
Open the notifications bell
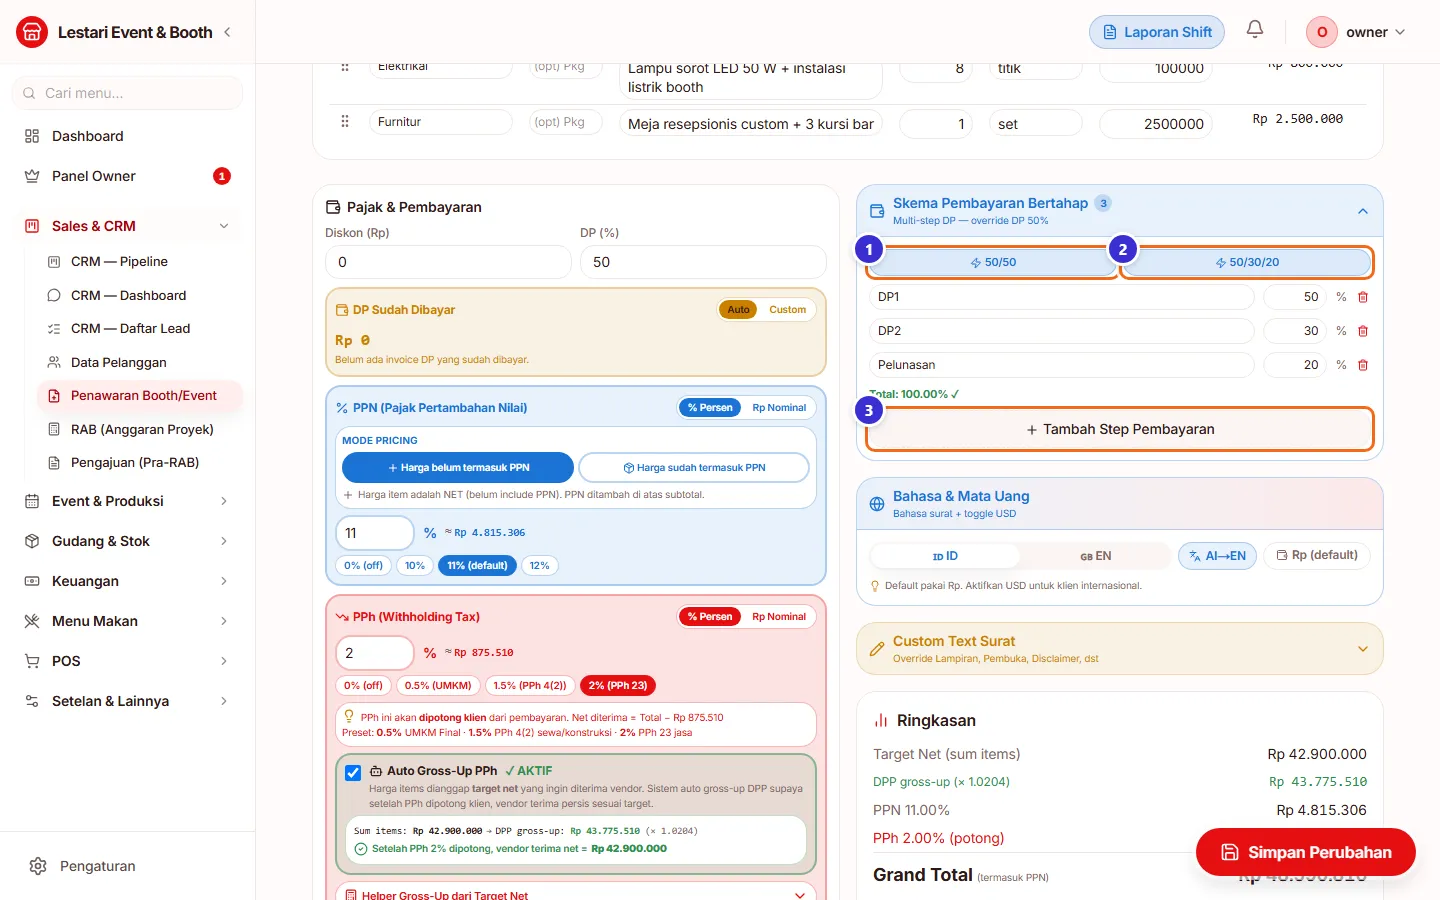1255,29
